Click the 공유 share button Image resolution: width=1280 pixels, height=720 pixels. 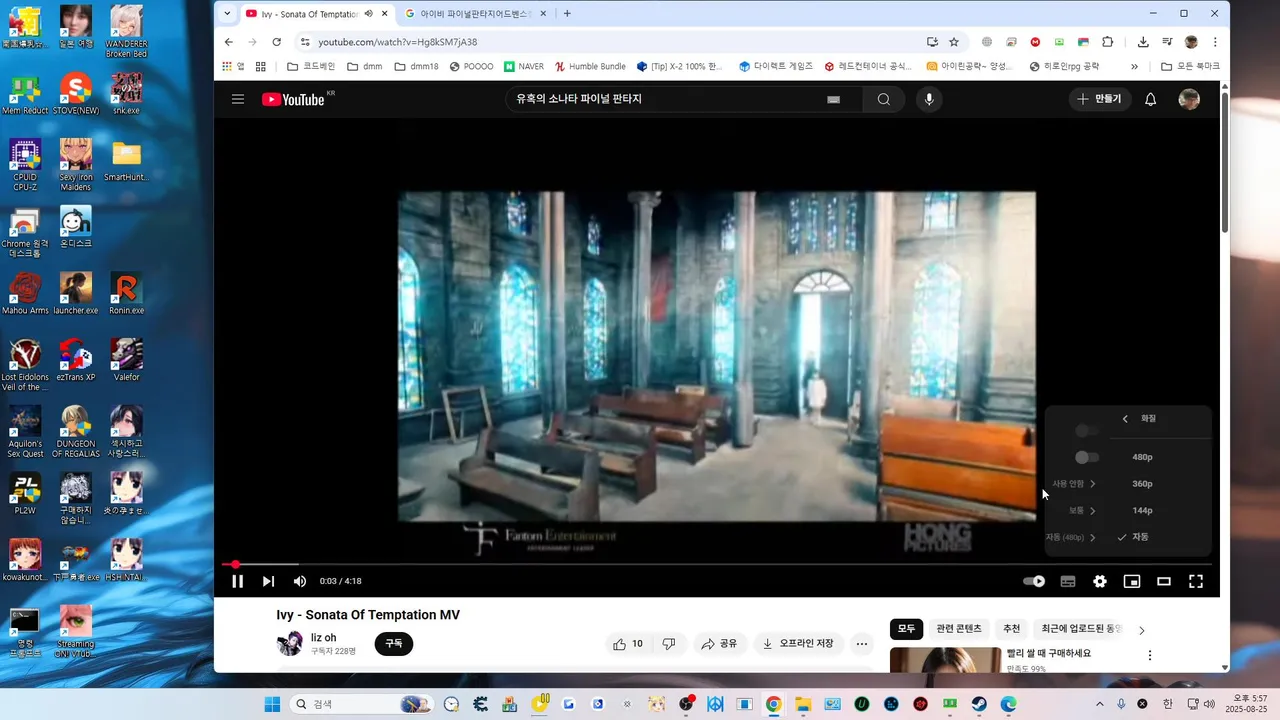(719, 644)
